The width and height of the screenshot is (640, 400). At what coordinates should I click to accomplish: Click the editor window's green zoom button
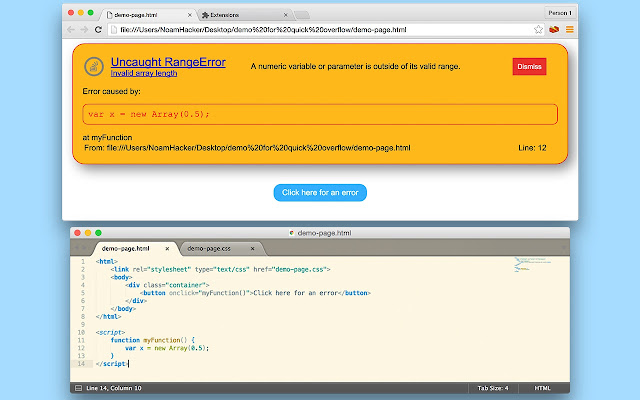tap(98, 233)
